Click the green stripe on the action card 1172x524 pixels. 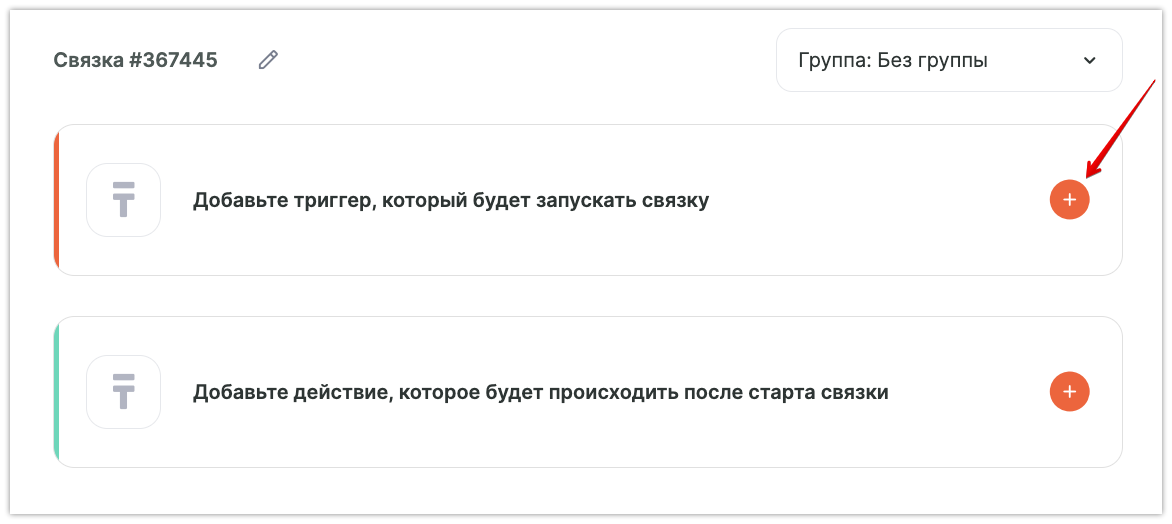point(57,392)
